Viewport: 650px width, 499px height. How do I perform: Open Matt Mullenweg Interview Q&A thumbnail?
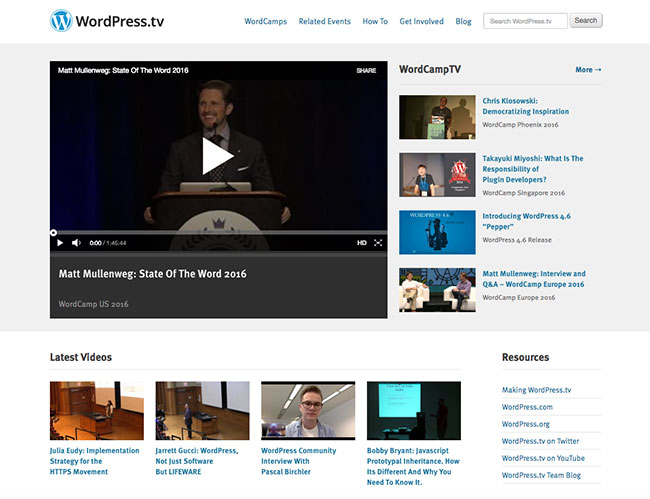click(x=437, y=290)
